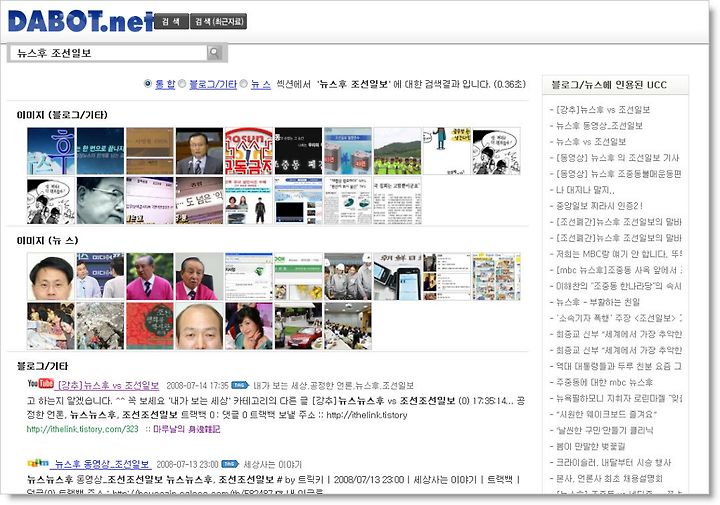Open sidebar item 뉴스후 - 부활하는 친일
Viewport: 720px width, 505px height.
pyautogui.click(x=598, y=302)
